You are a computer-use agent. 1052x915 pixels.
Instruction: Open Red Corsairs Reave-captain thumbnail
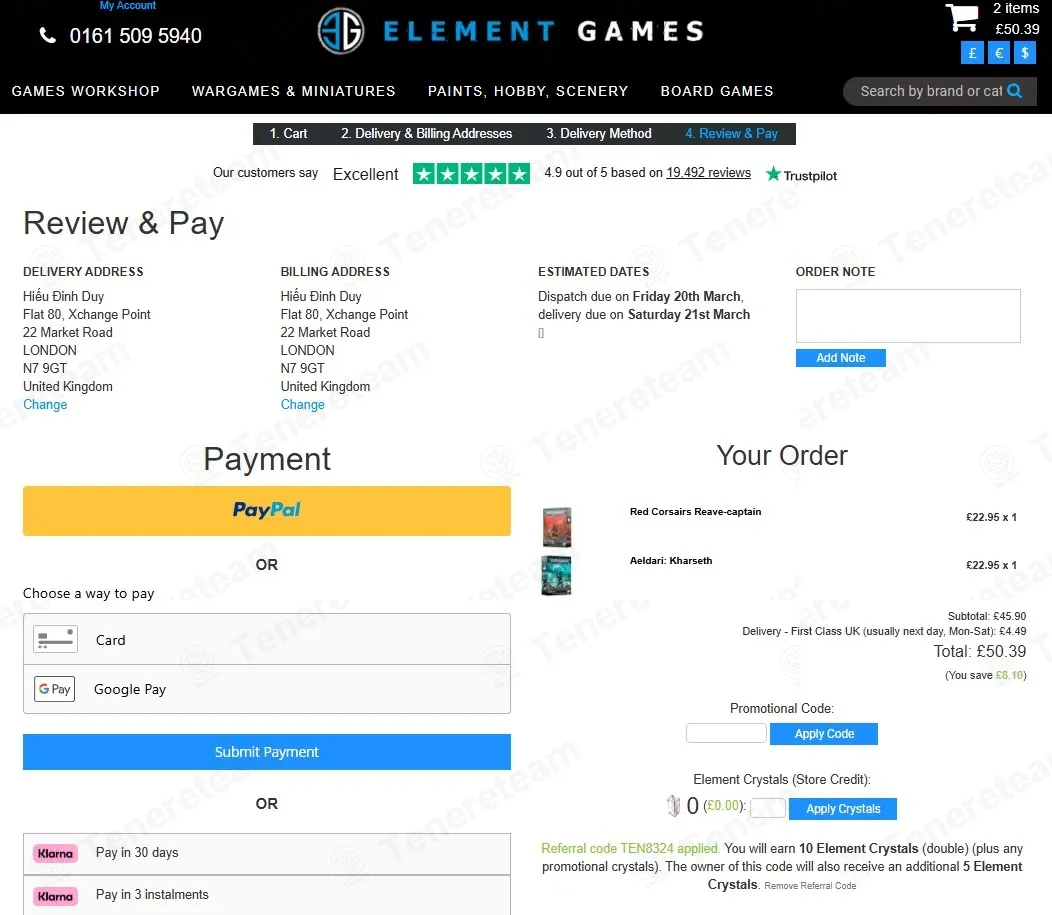coord(557,527)
